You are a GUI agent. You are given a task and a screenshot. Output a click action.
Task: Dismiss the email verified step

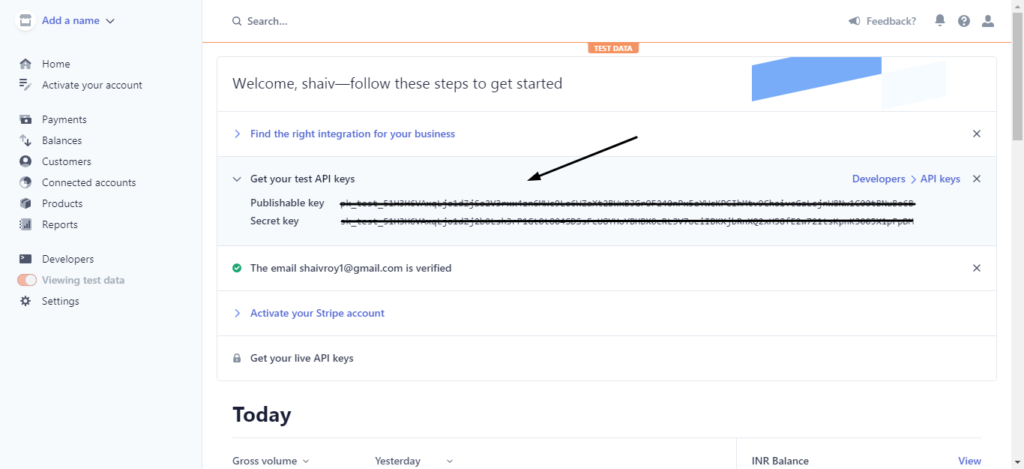point(976,268)
